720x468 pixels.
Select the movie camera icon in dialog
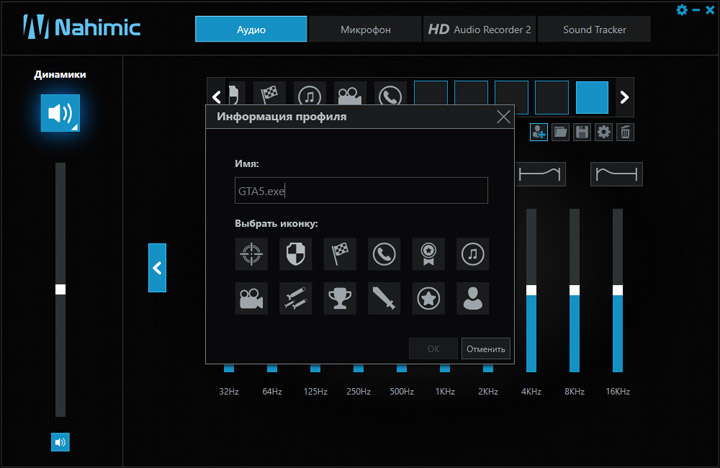click(x=251, y=299)
